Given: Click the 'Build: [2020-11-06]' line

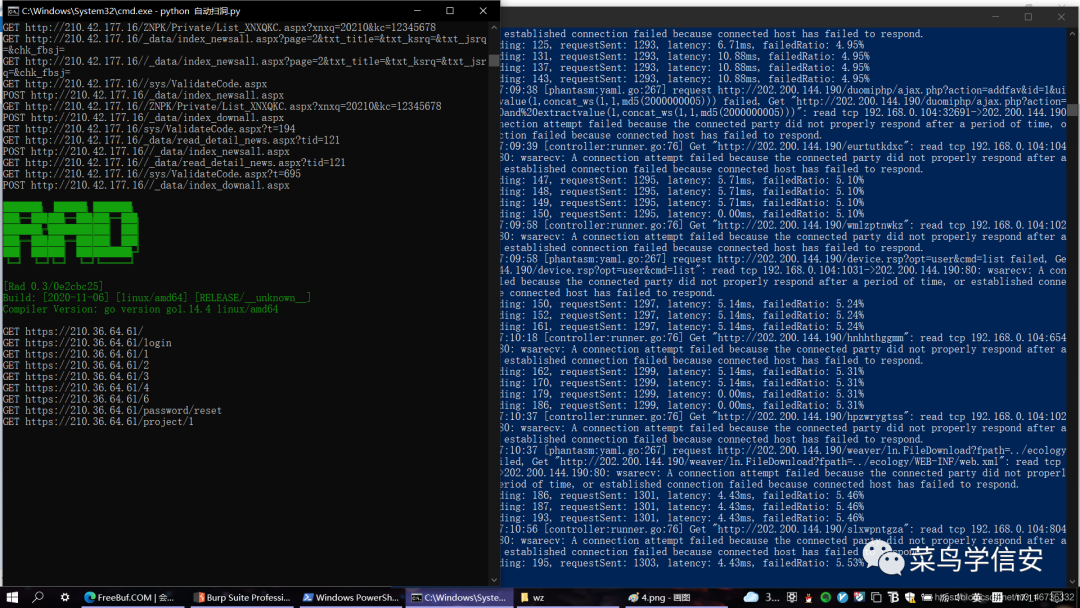Looking at the screenshot, I should [x=157, y=297].
